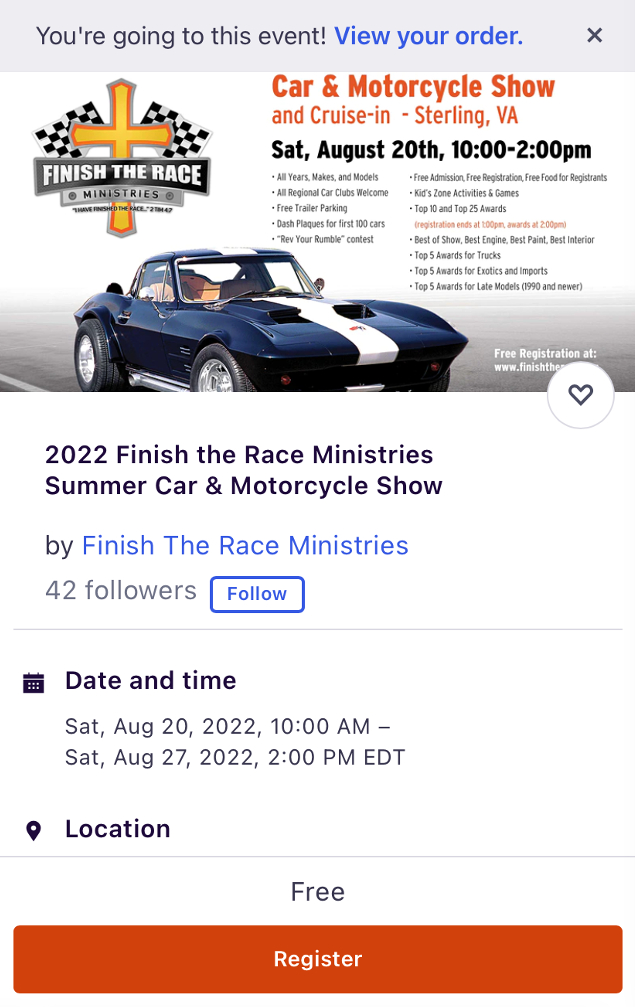Viewport: 635px width, 1007px height.
Task: Select the Date and time heading
Action: point(150,681)
